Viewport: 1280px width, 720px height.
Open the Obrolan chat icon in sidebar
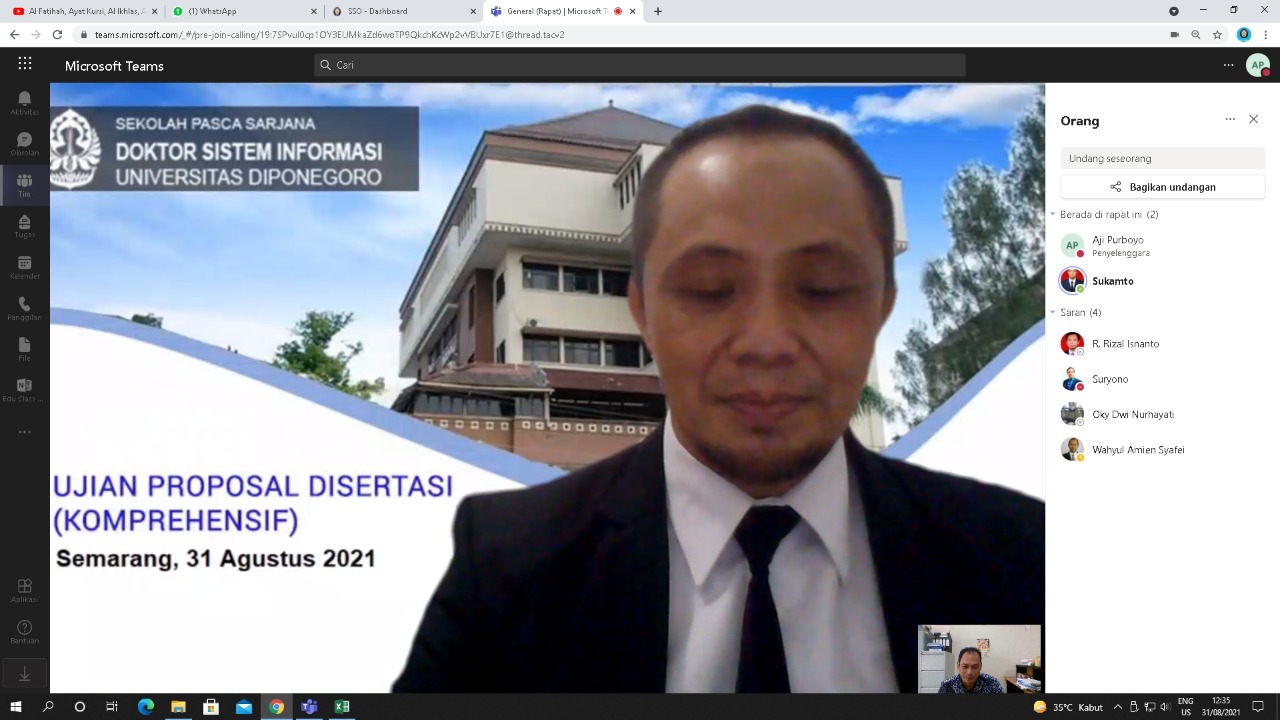point(24,143)
